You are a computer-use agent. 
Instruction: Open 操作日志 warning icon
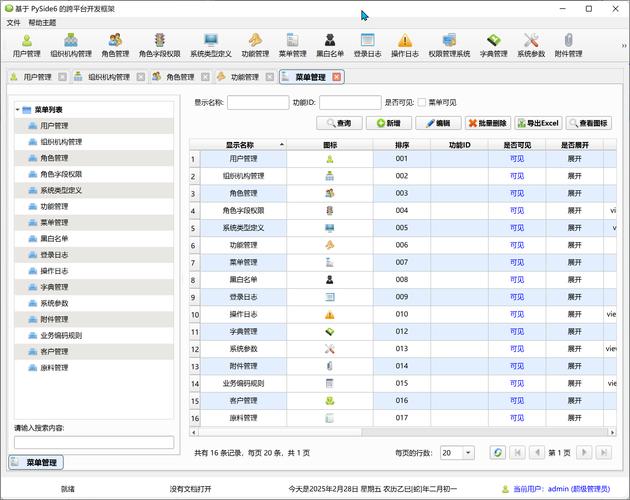point(405,45)
